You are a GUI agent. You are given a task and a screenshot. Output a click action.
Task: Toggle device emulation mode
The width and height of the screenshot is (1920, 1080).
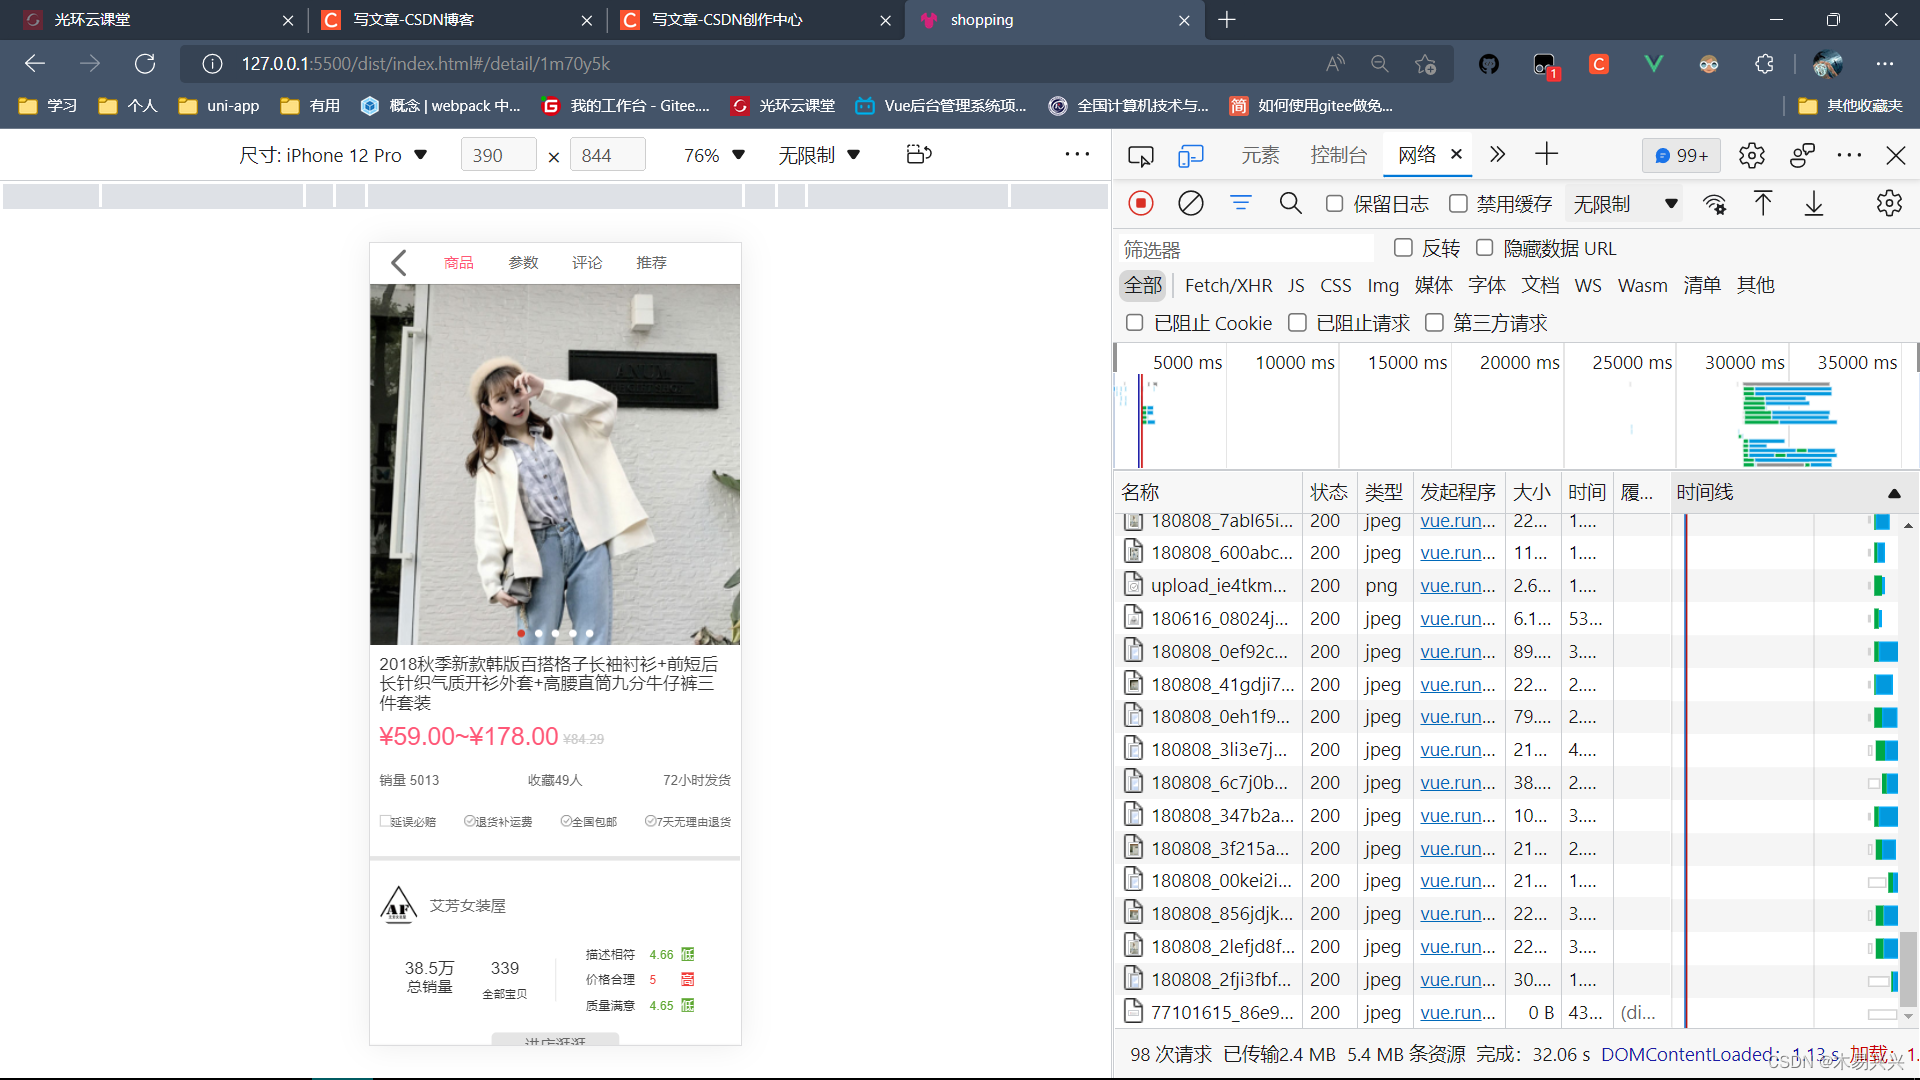pos(1190,155)
